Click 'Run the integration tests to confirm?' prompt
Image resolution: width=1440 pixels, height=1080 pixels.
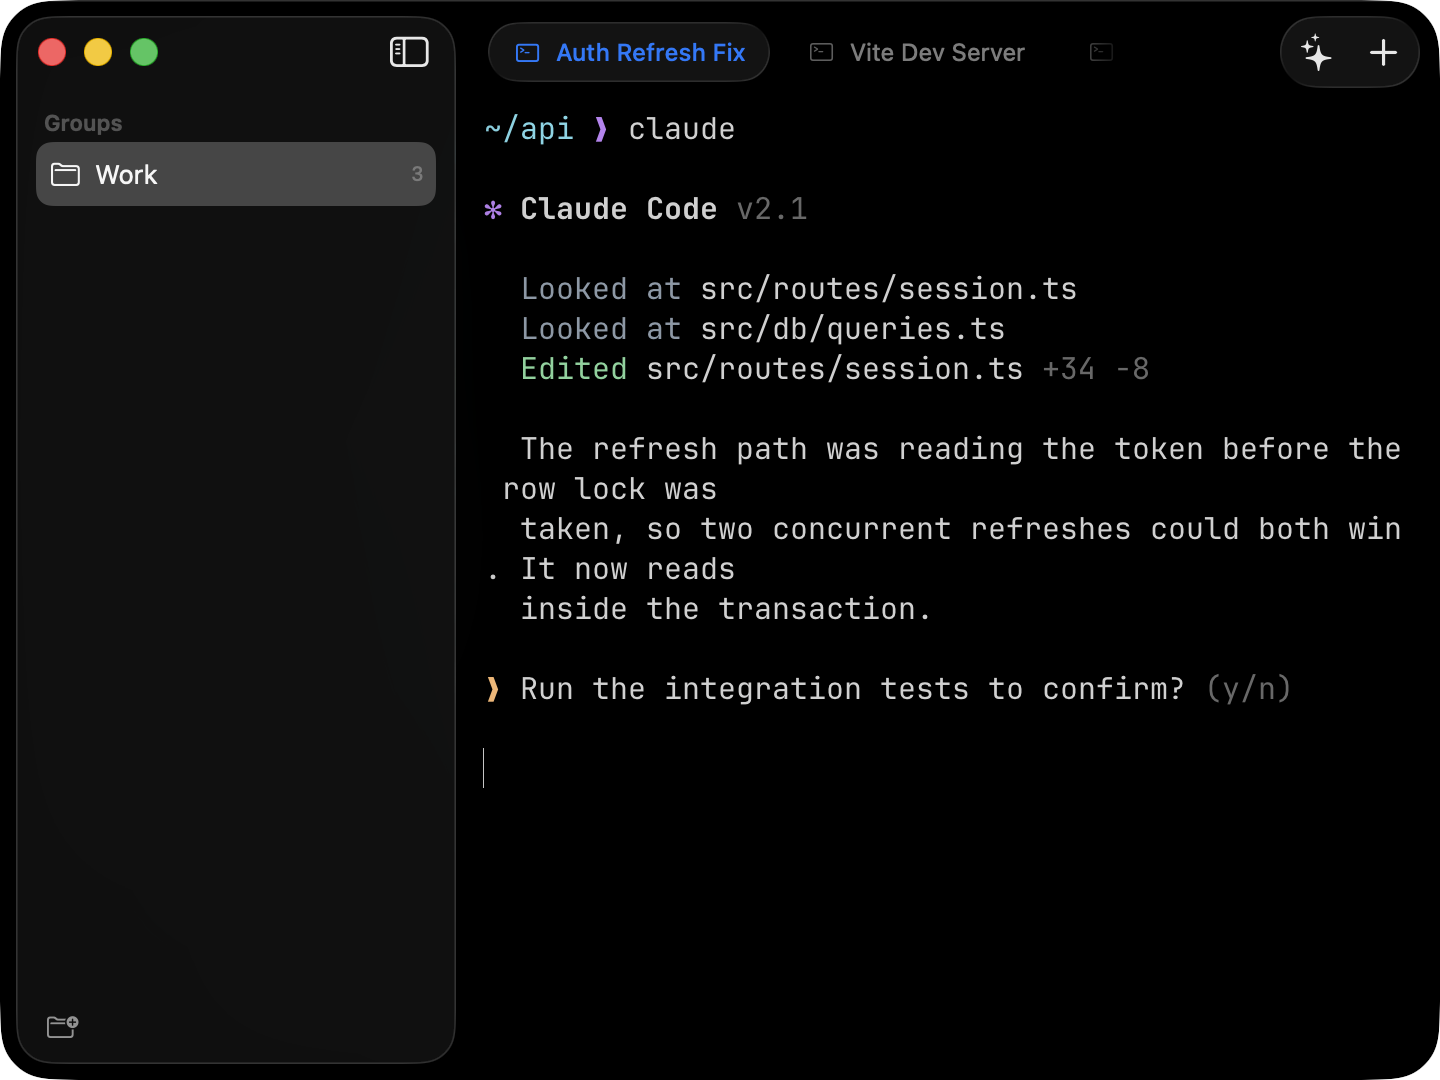click(x=853, y=689)
